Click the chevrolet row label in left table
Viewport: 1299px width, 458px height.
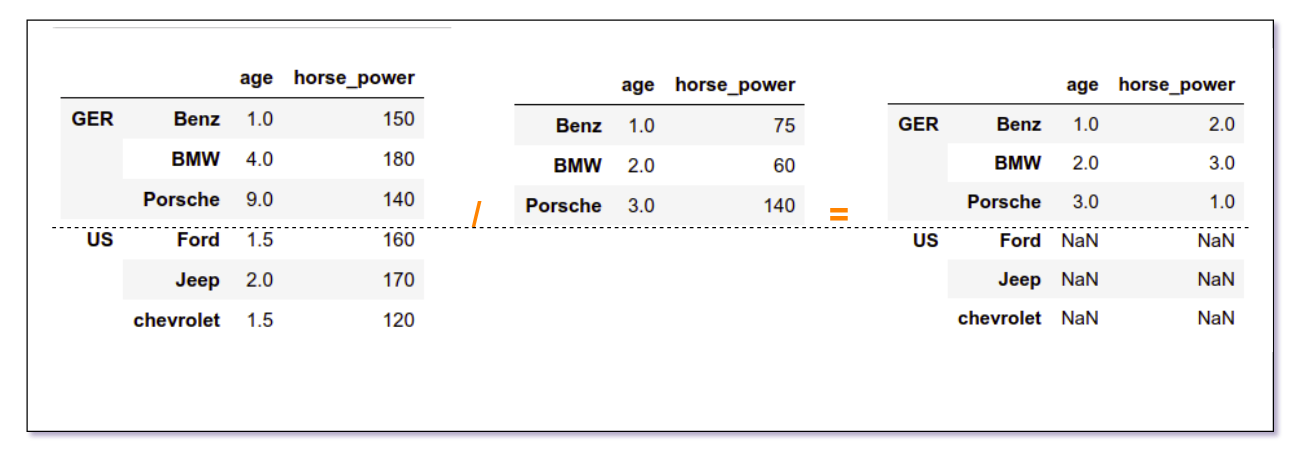click(176, 320)
